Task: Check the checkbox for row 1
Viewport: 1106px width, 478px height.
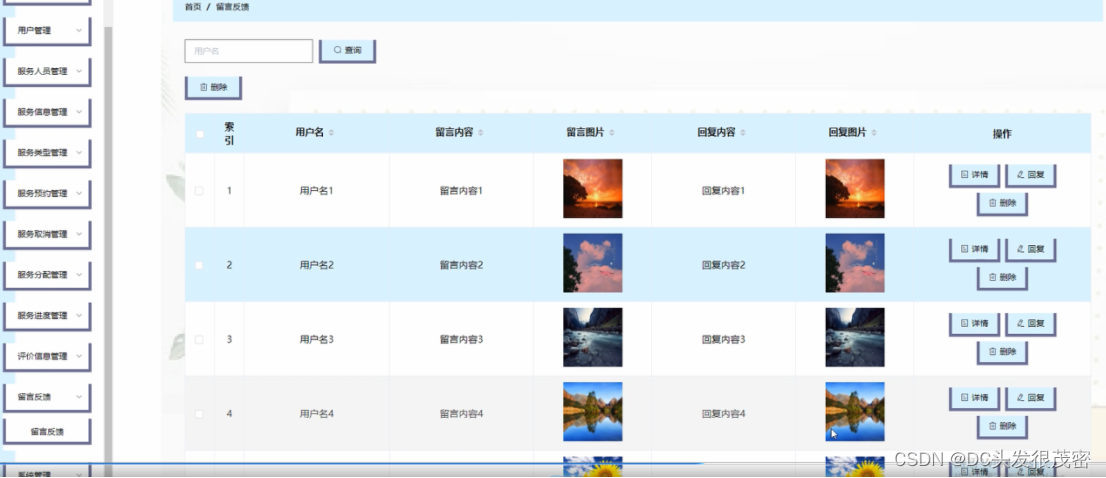Action: click(x=199, y=191)
